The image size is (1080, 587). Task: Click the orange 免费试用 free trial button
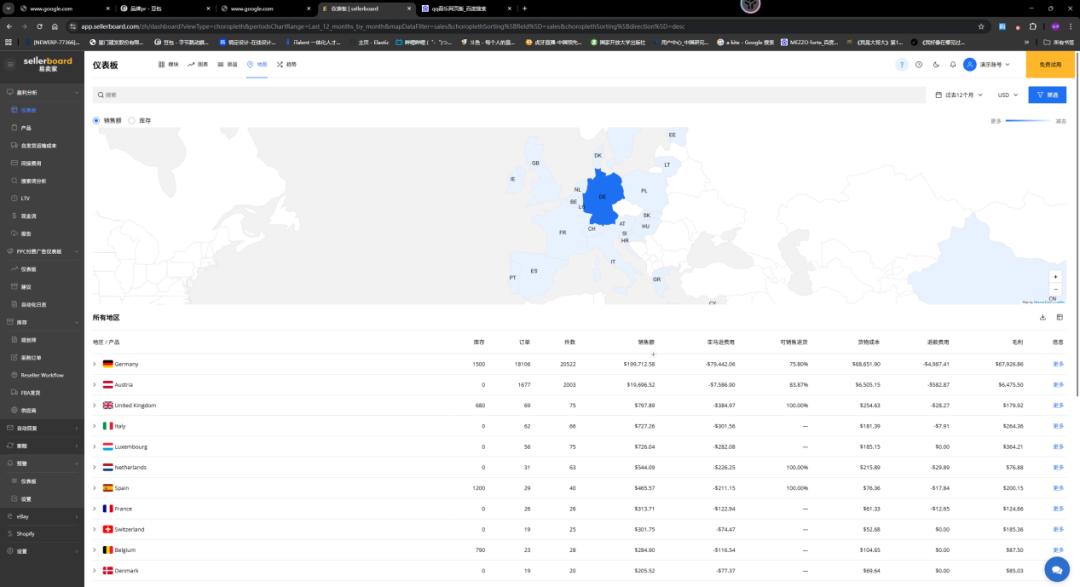(x=1050, y=65)
